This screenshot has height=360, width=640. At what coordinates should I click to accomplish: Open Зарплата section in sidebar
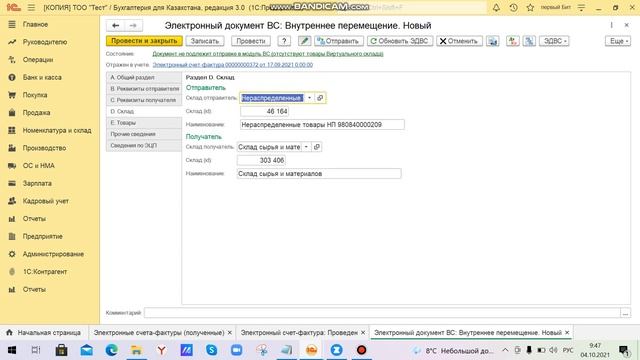37,183
